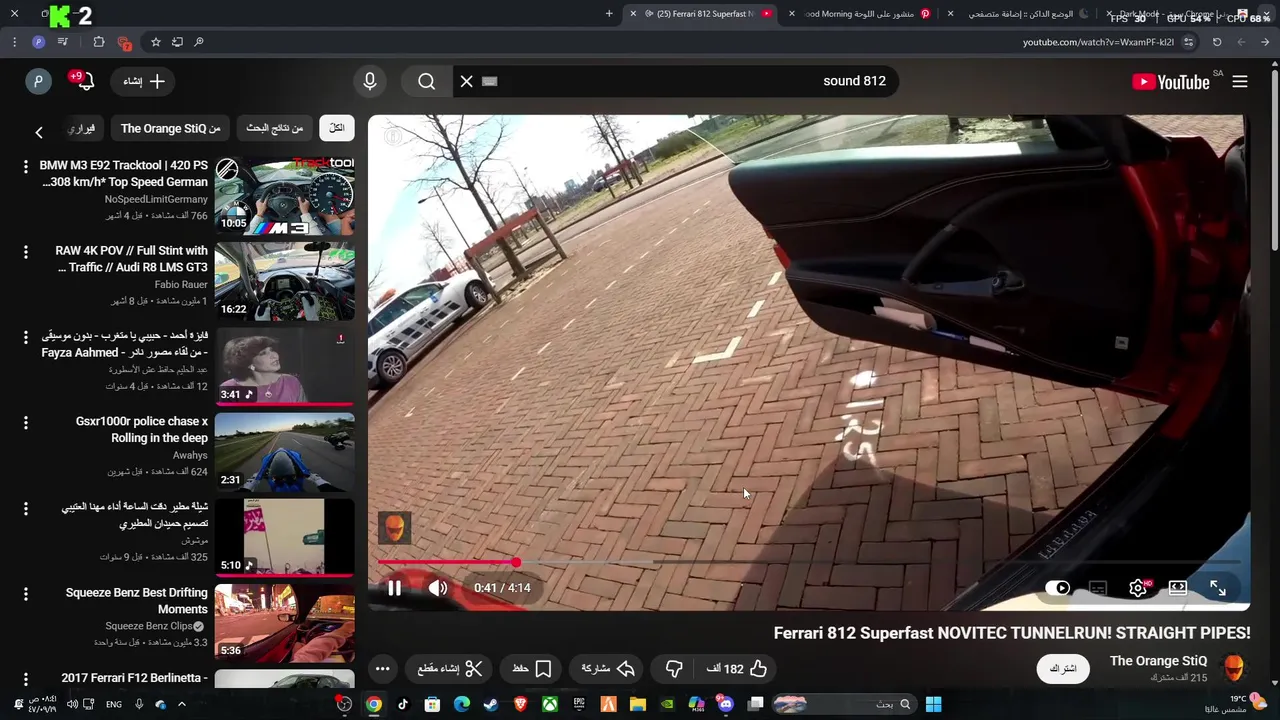Reload the page with the refresh icon
The height and width of the screenshot is (720, 1280).
click(1217, 42)
